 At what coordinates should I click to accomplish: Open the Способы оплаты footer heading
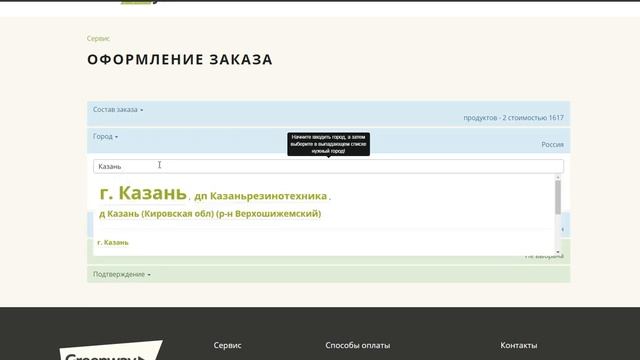pos(358,345)
